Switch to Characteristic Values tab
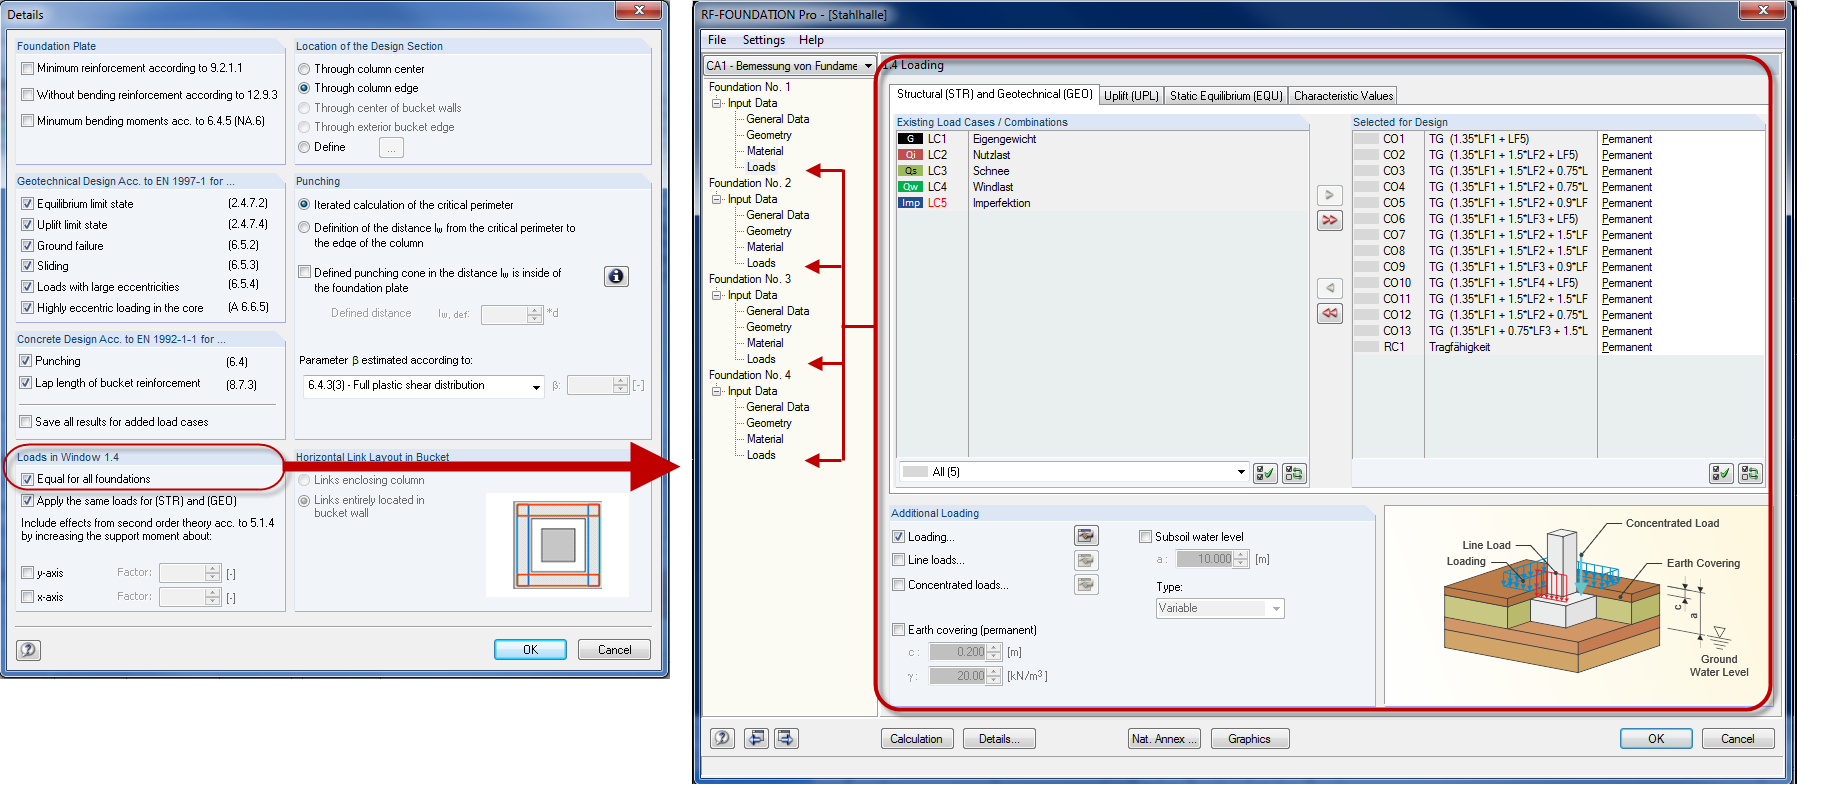1842x788 pixels. (1343, 96)
